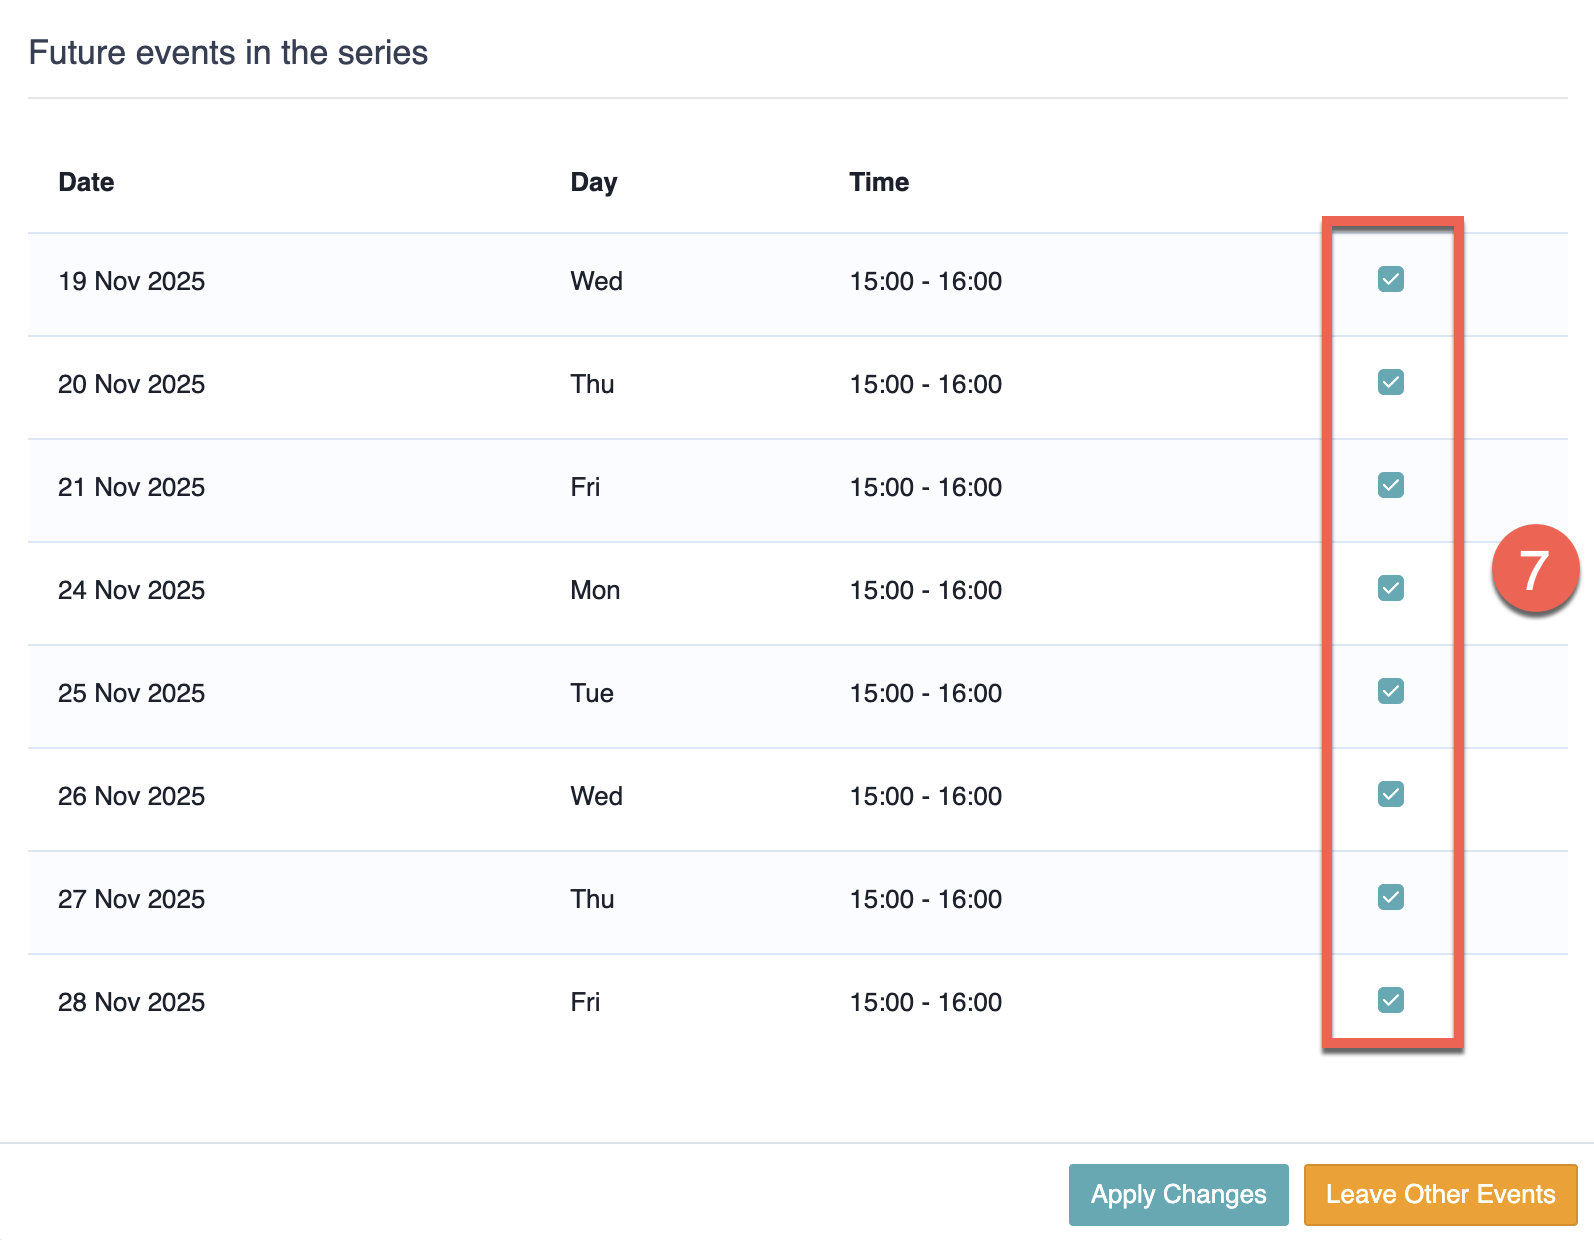Click the Mon day cell

(595, 590)
